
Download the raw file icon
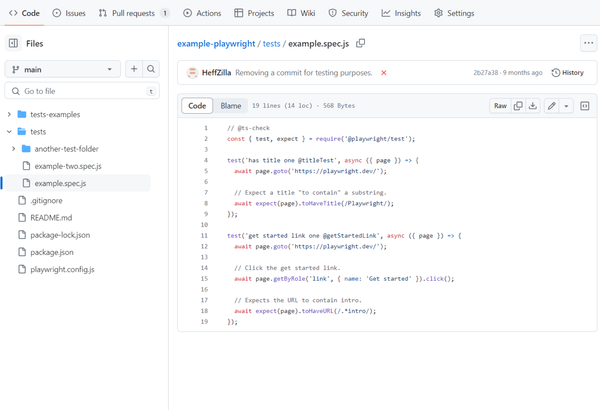pyautogui.click(x=533, y=106)
